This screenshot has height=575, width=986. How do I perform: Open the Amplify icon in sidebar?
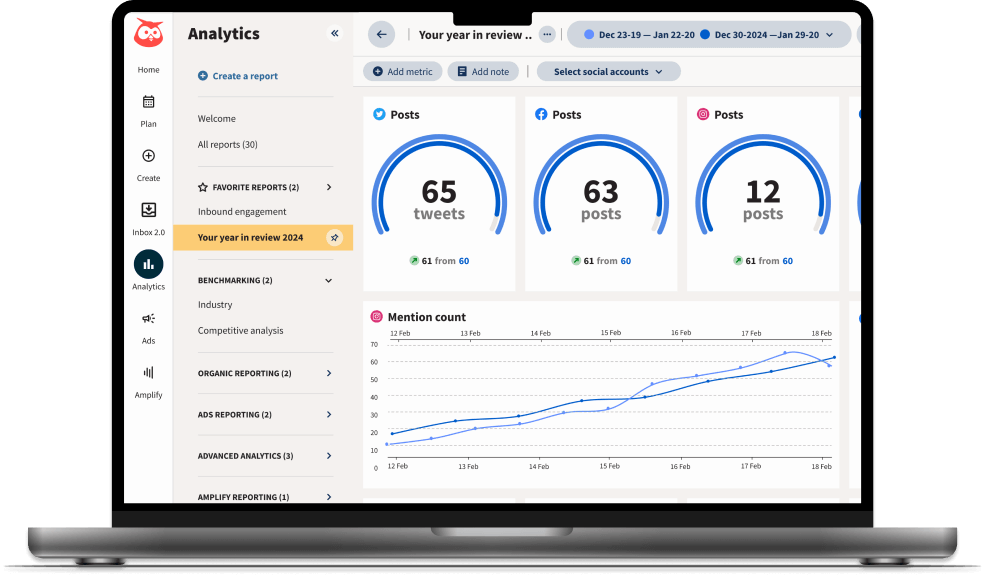click(148, 373)
